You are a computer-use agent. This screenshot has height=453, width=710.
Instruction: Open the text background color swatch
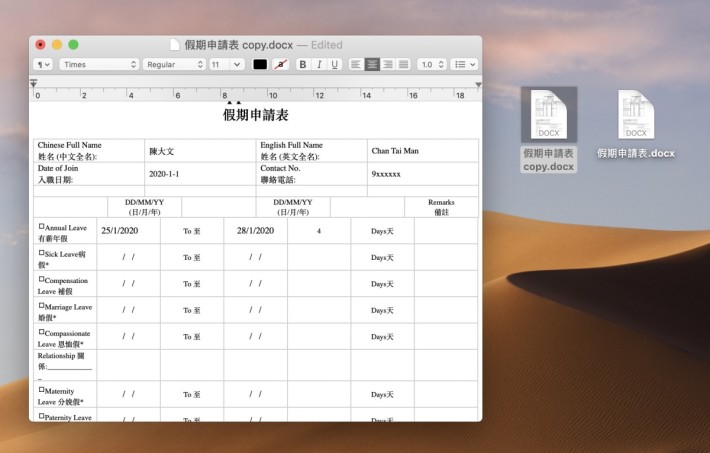coord(281,65)
